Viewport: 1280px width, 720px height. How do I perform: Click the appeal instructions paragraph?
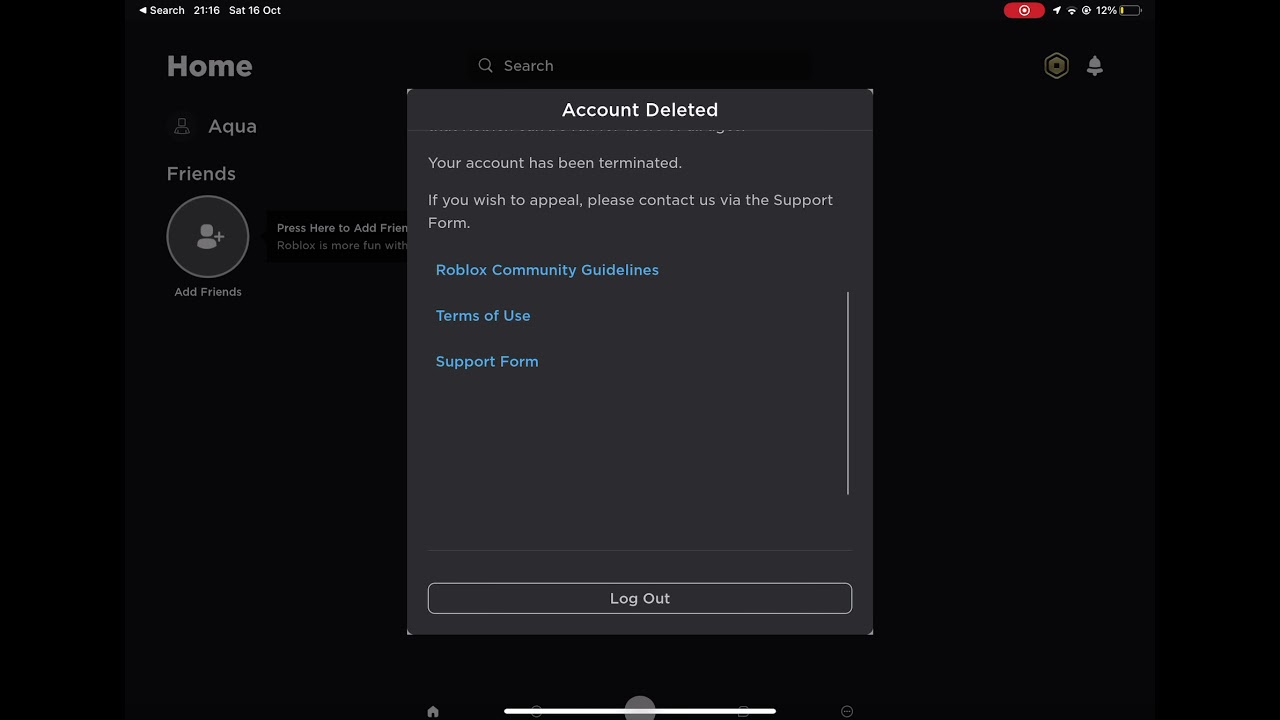pyautogui.click(x=630, y=211)
